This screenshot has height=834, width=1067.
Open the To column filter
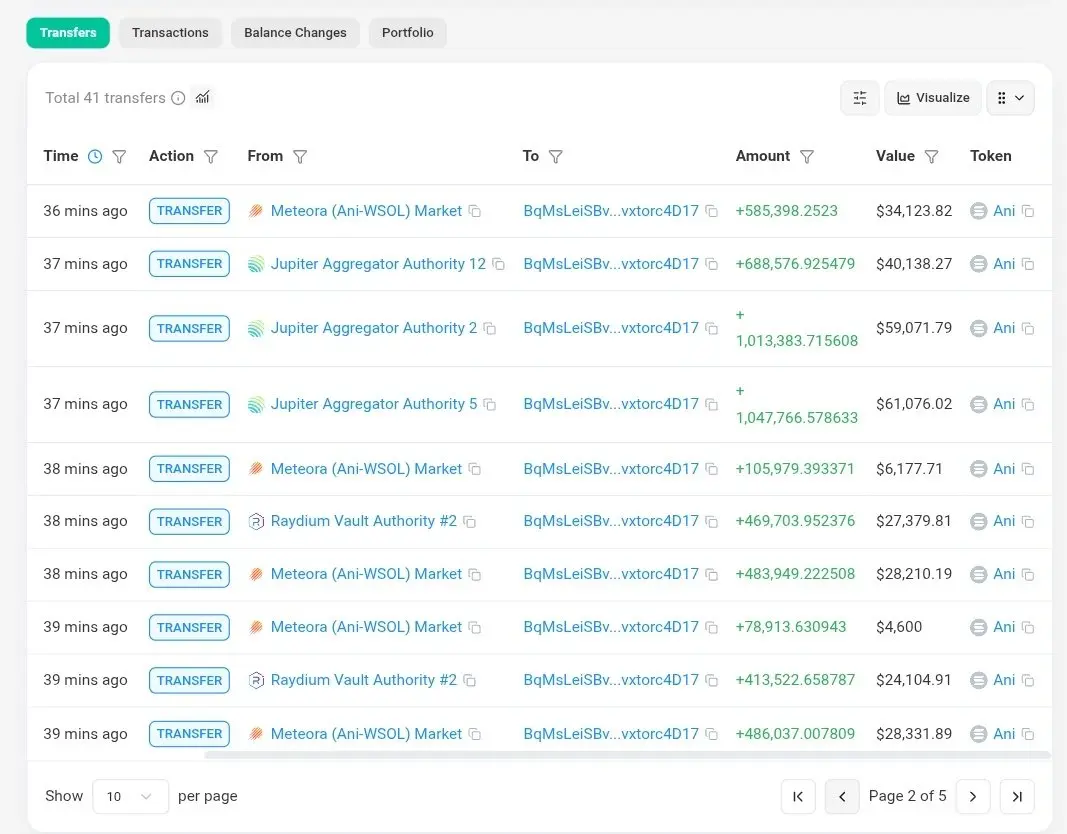[556, 156]
